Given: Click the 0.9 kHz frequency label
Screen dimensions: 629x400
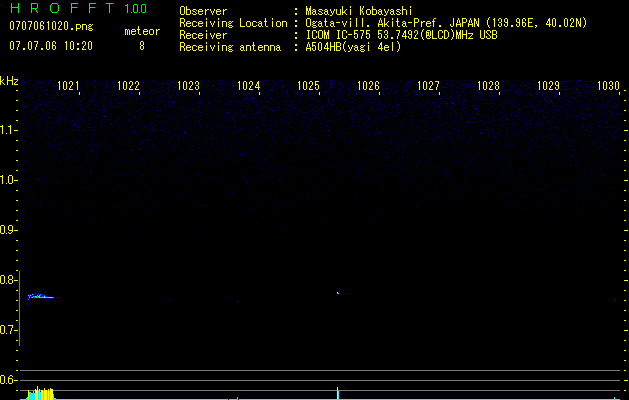Looking at the screenshot, I should [8, 230].
